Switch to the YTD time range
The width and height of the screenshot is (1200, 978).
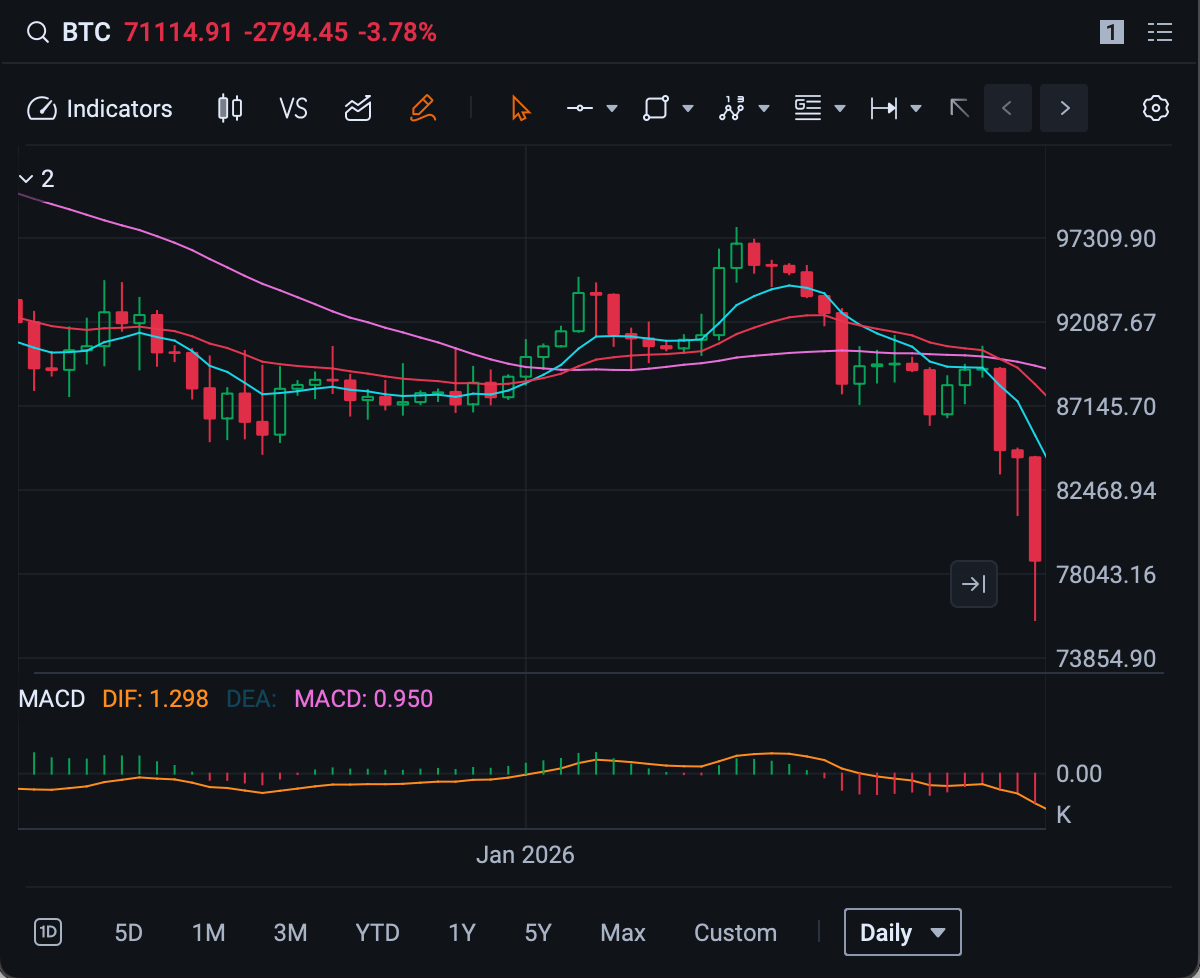[x=377, y=933]
